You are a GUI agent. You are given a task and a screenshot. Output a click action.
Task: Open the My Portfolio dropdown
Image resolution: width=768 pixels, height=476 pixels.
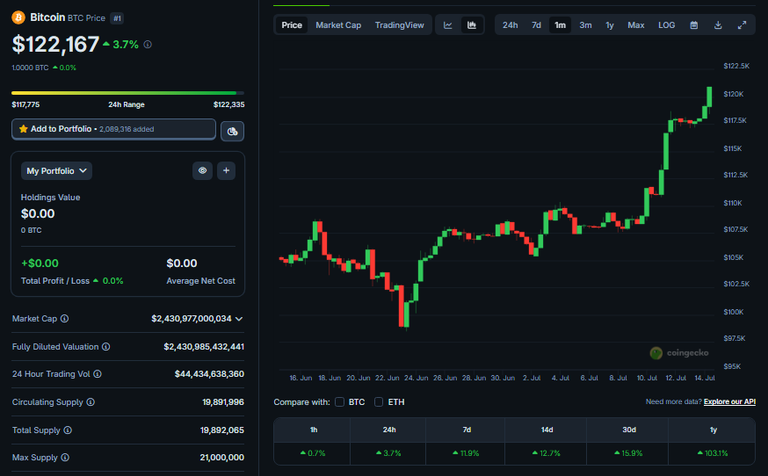[56, 171]
